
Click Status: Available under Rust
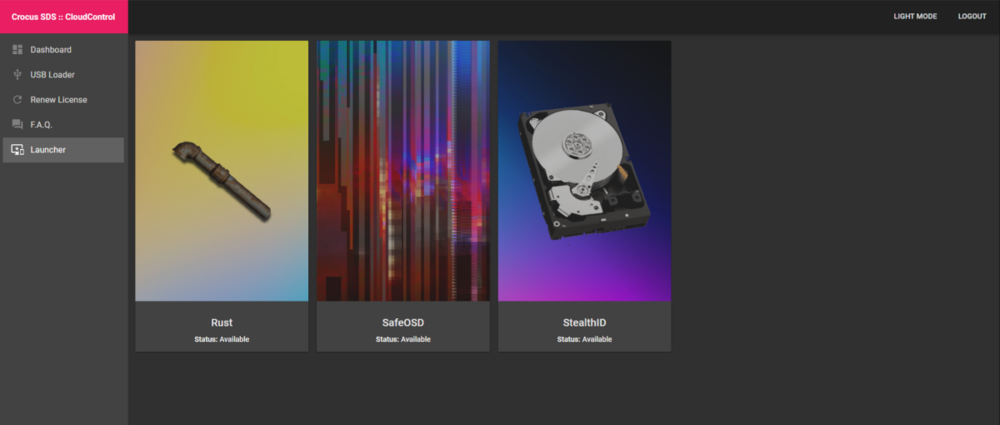(x=222, y=339)
